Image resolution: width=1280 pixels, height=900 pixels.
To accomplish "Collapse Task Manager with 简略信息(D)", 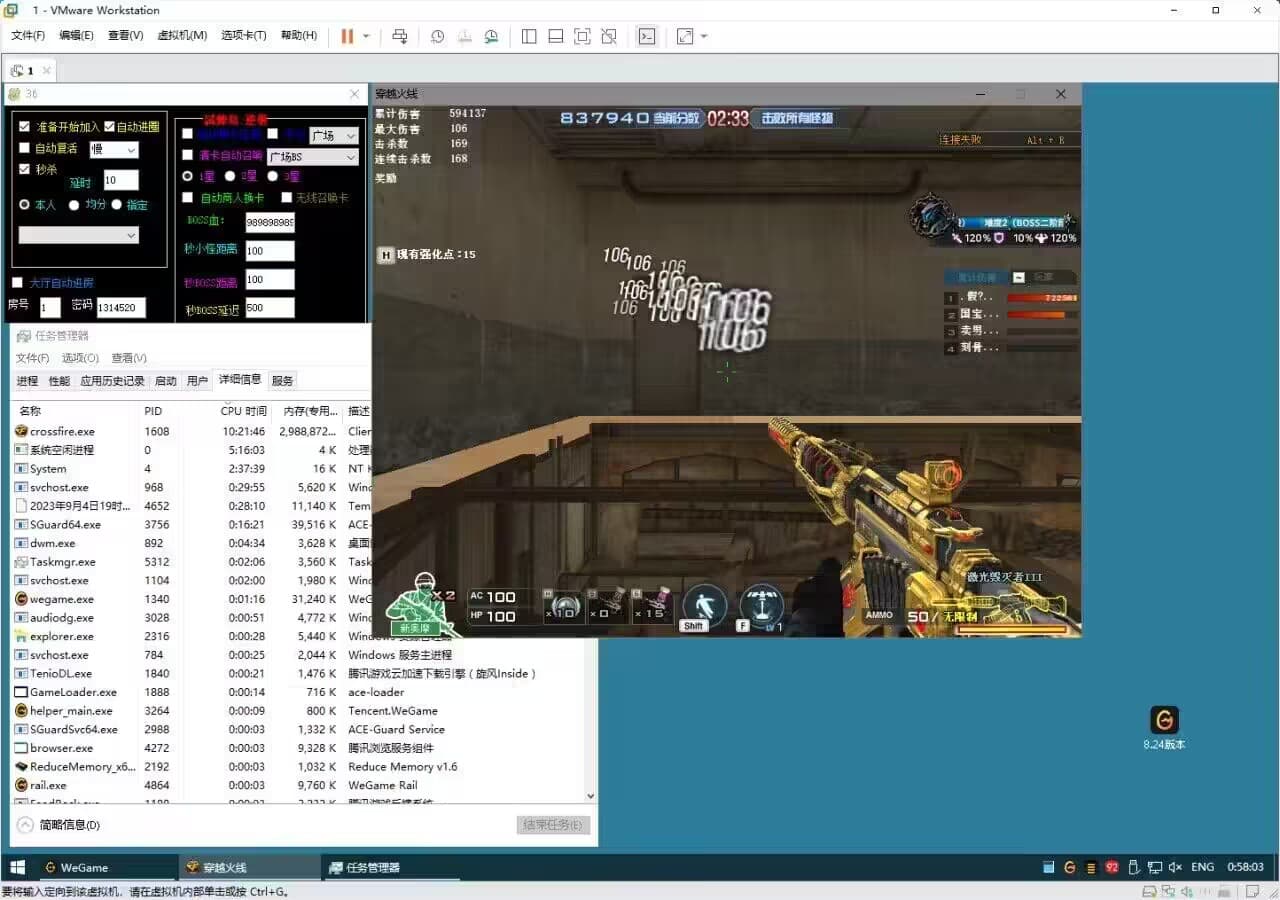I will coord(59,825).
